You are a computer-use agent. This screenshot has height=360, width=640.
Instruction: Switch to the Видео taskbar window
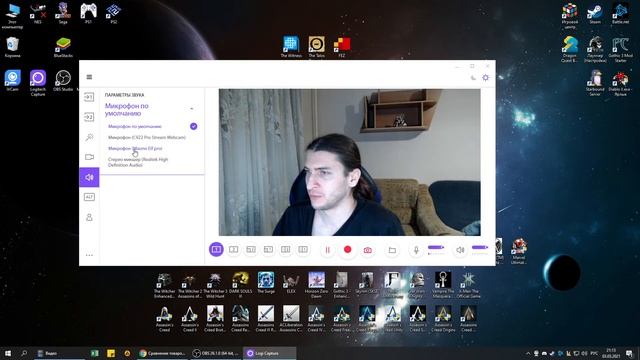pos(59,353)
